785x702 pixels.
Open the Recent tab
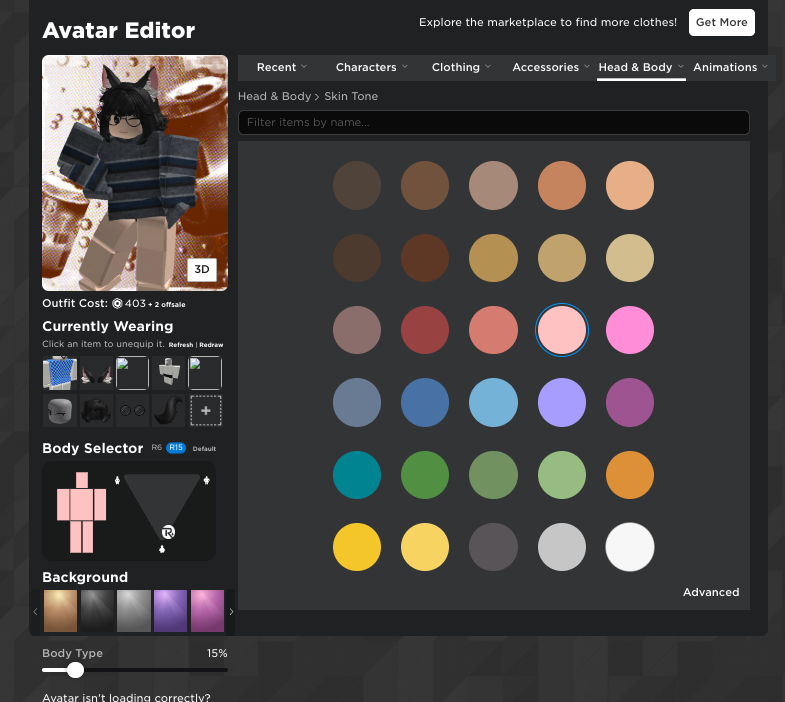pyautogui.click(x=282, y=67)
